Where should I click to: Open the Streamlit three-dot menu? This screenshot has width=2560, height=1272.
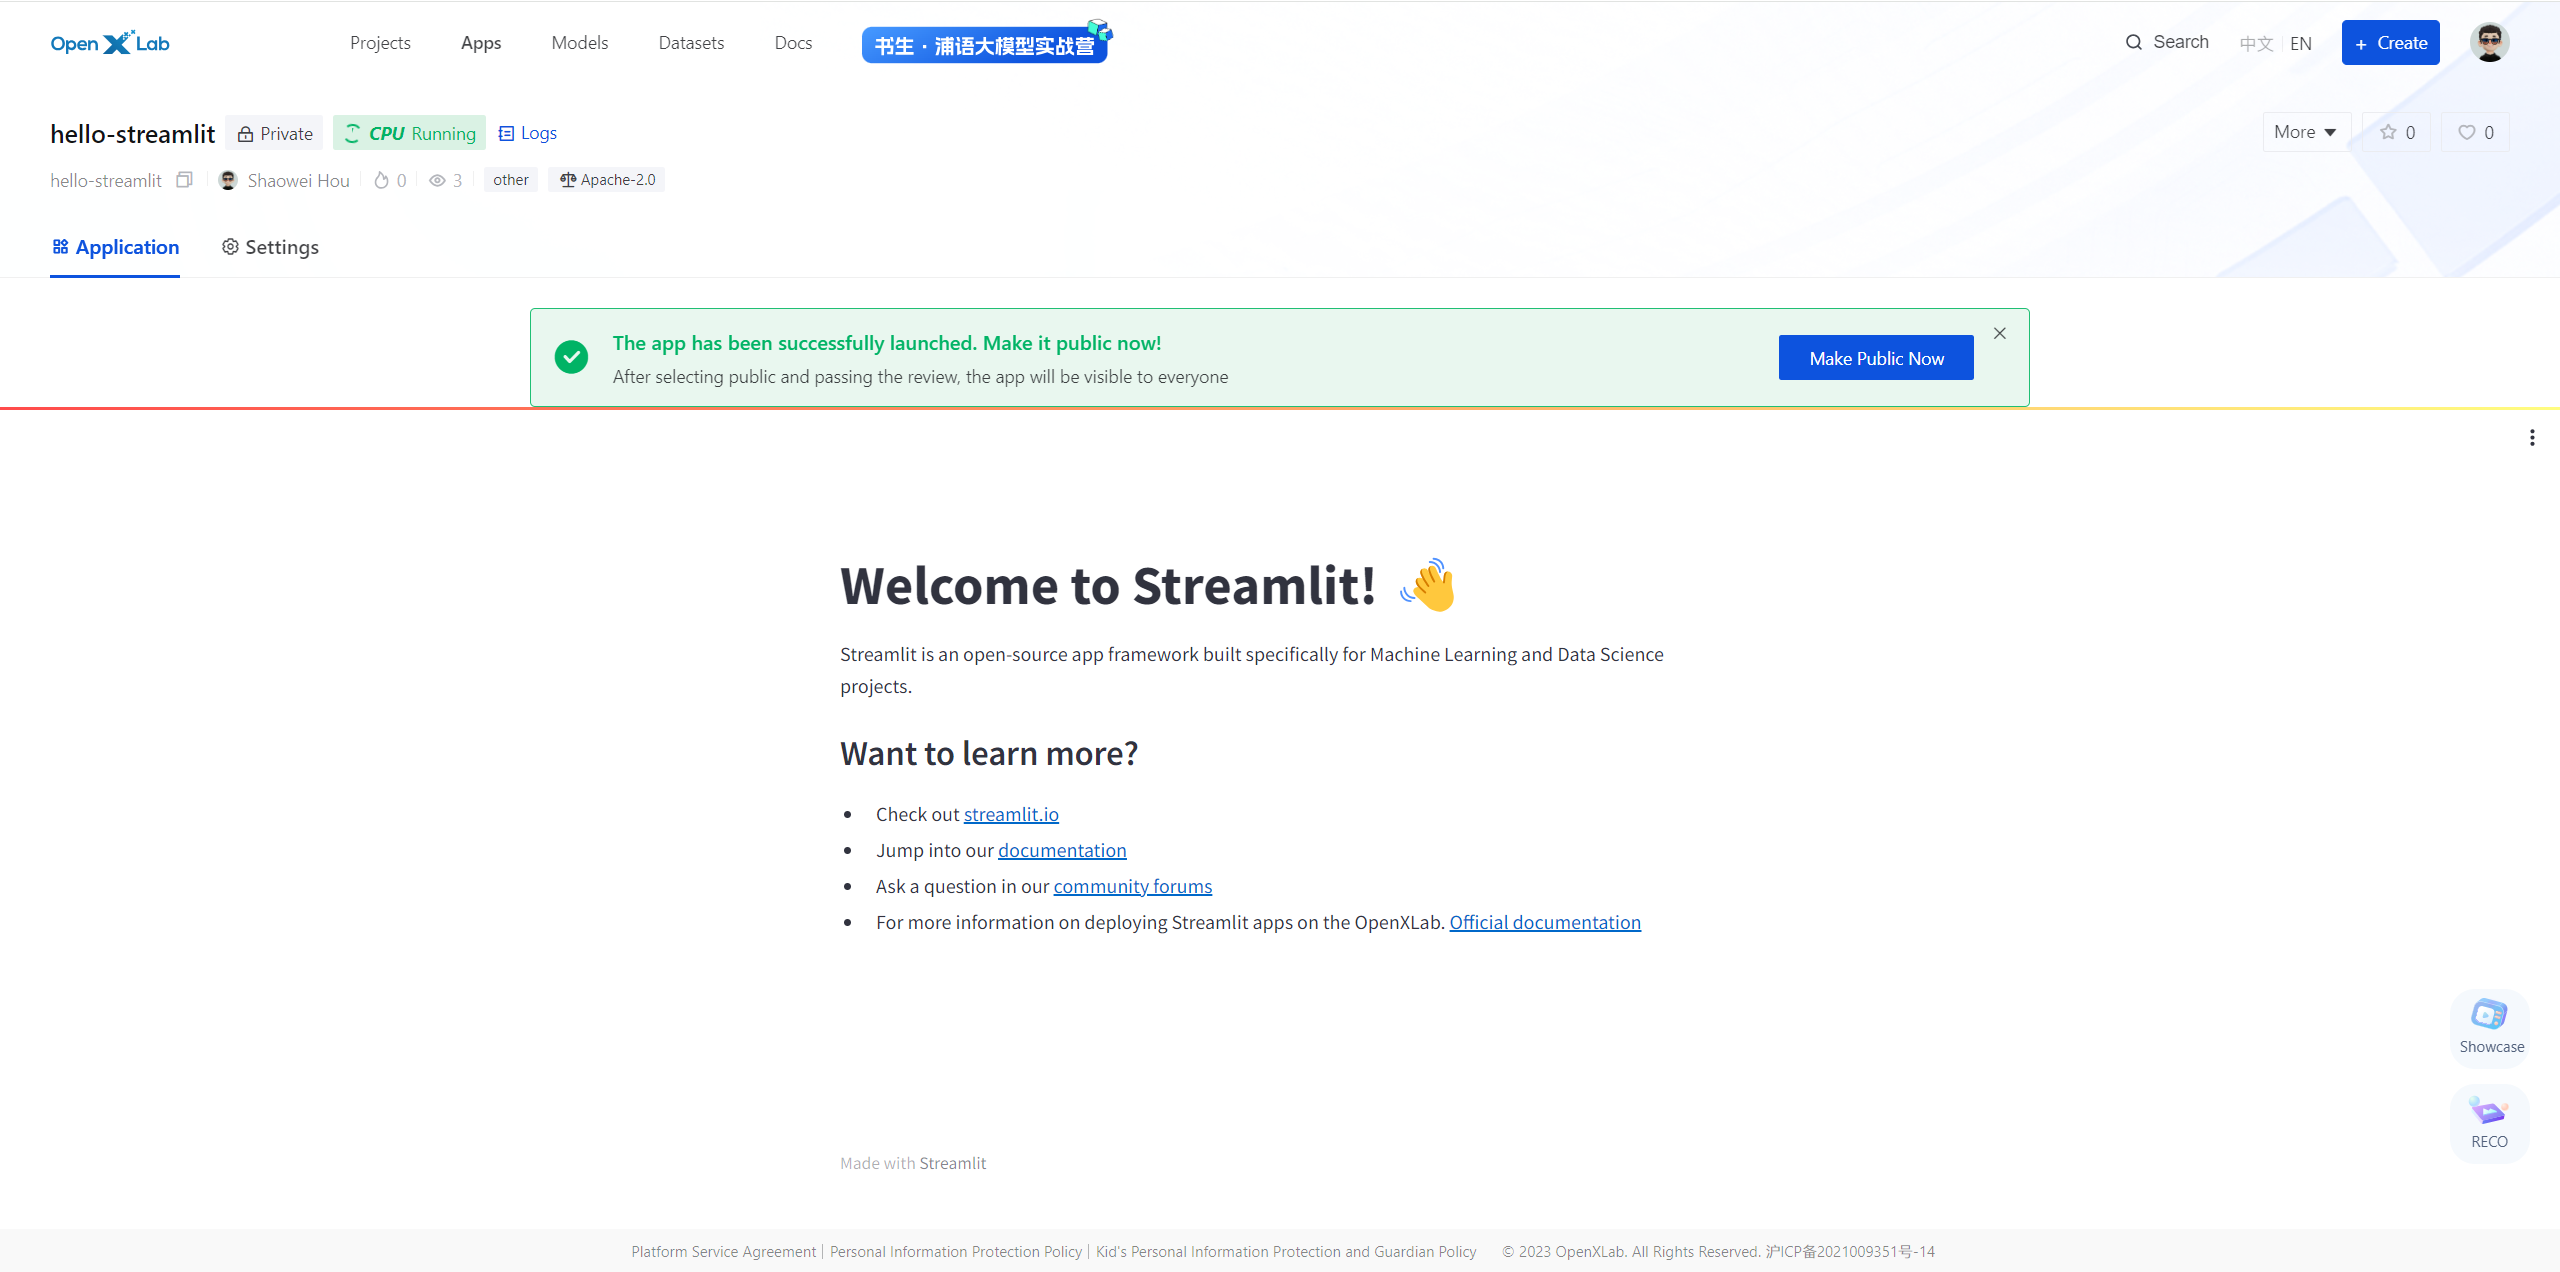click(2532, 438)
